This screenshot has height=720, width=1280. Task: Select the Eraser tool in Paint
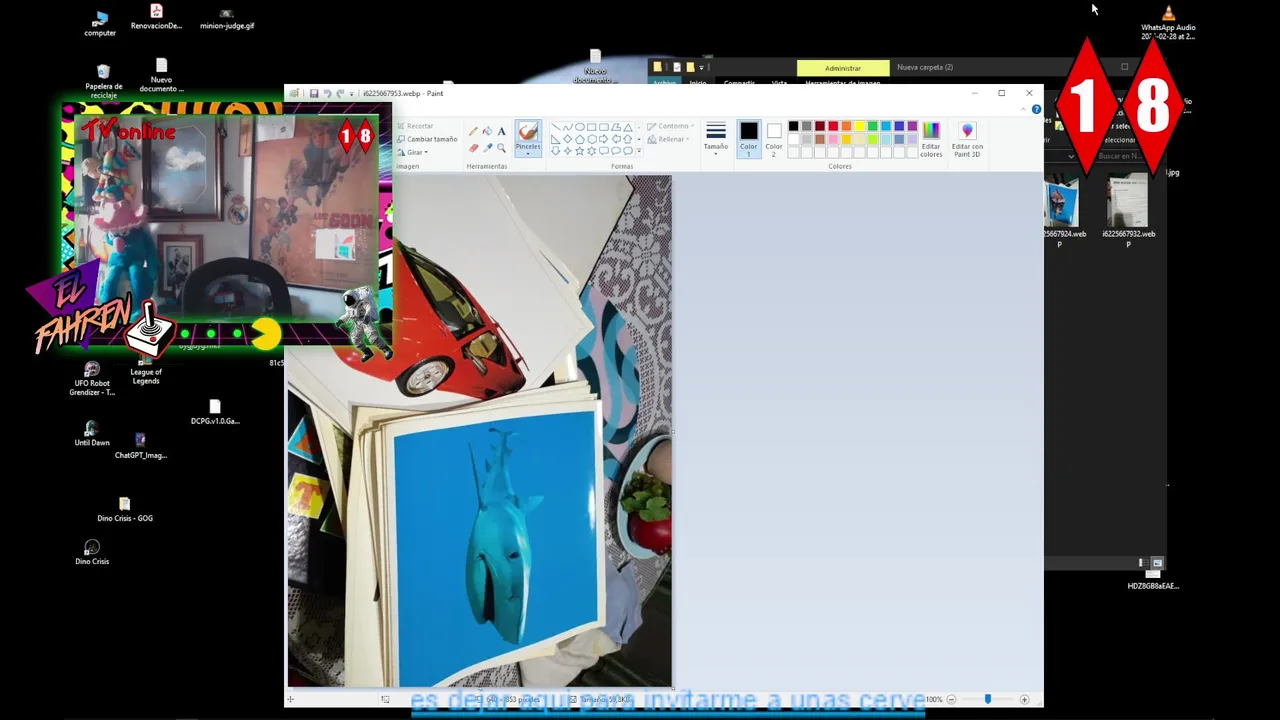click(473, 148)
